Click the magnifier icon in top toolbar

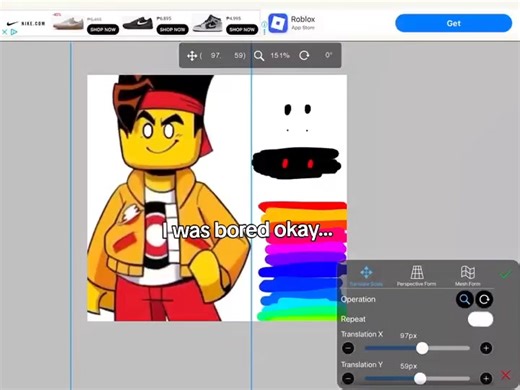click(x=259, y=56)
